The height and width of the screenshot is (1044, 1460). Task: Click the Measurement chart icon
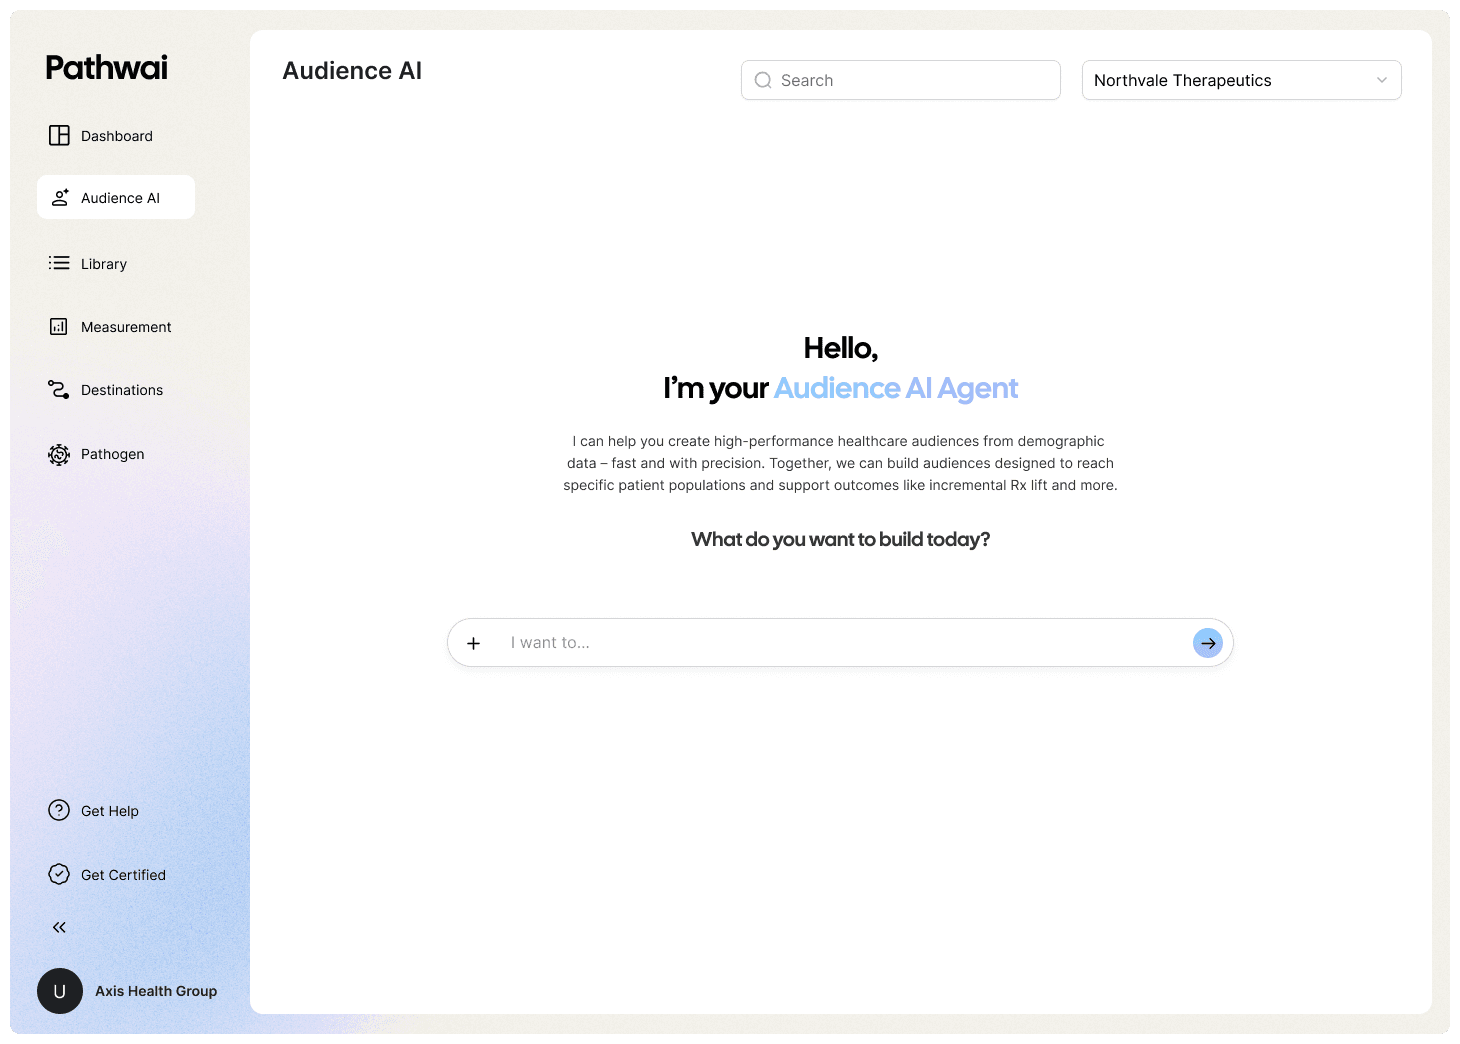59,326
